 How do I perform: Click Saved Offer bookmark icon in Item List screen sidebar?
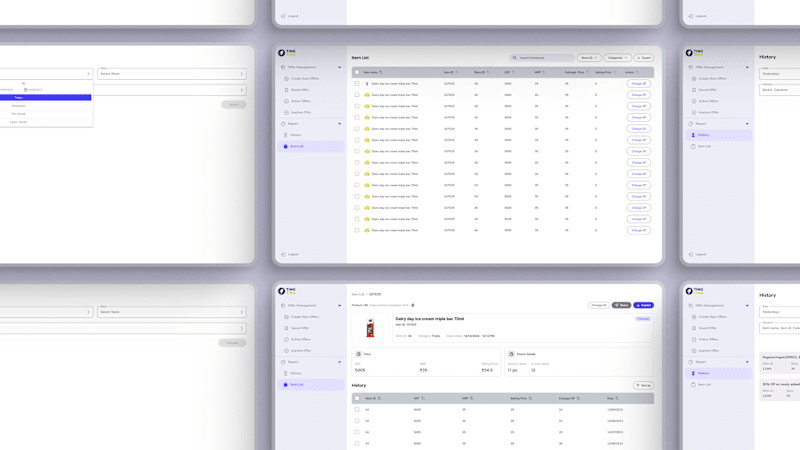(x=286, y=90)
